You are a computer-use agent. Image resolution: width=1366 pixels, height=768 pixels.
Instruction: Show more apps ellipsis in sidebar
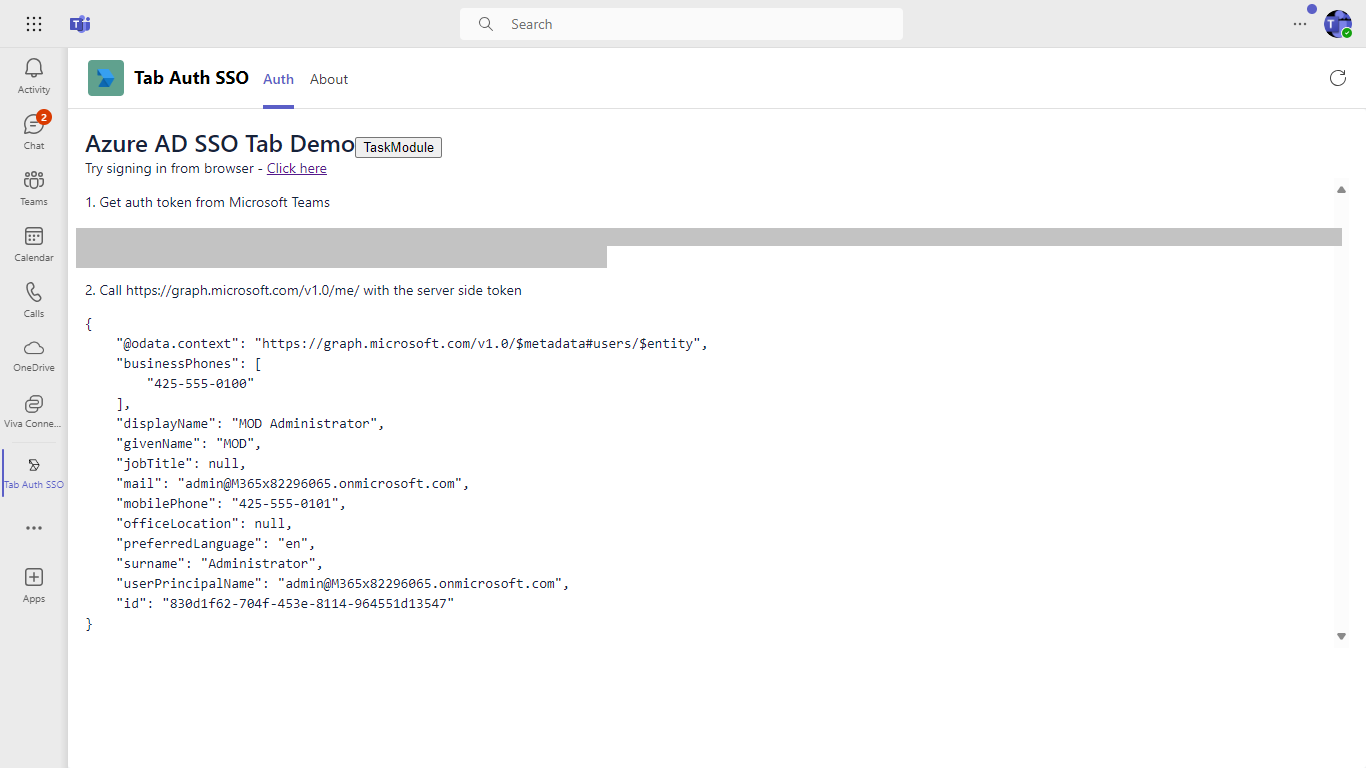34,528
